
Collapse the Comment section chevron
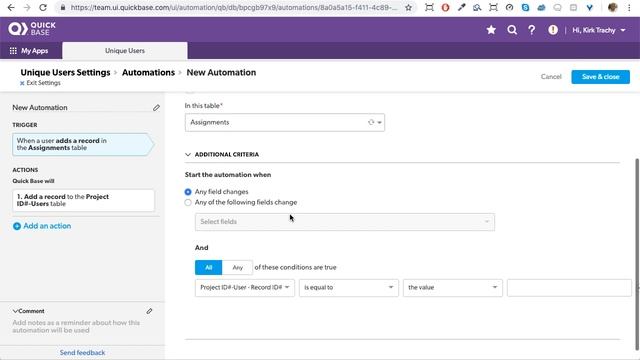tap(15, 311)
